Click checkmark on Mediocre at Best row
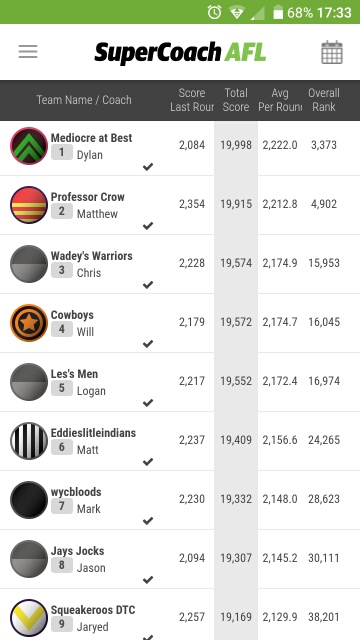360x640 pixels. pyautogui.click(x=148, y=167)
